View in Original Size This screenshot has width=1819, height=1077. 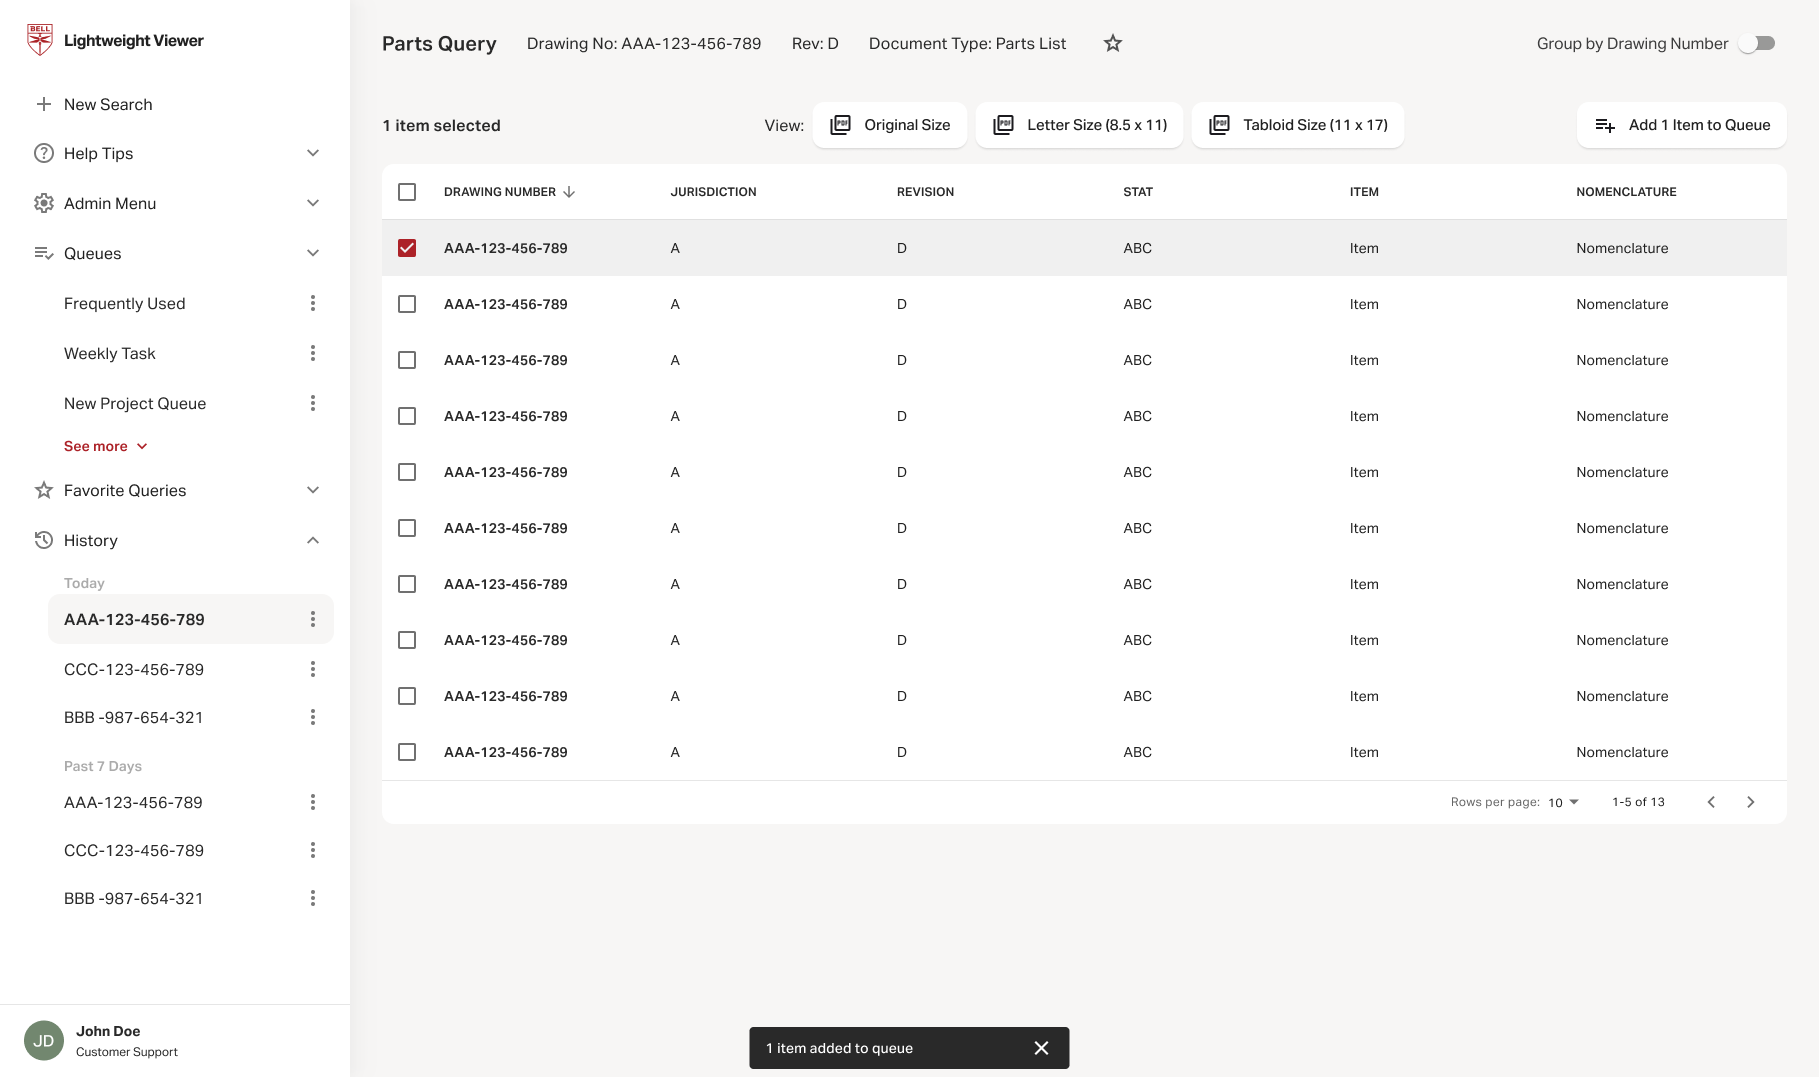(x=890, y=125)
